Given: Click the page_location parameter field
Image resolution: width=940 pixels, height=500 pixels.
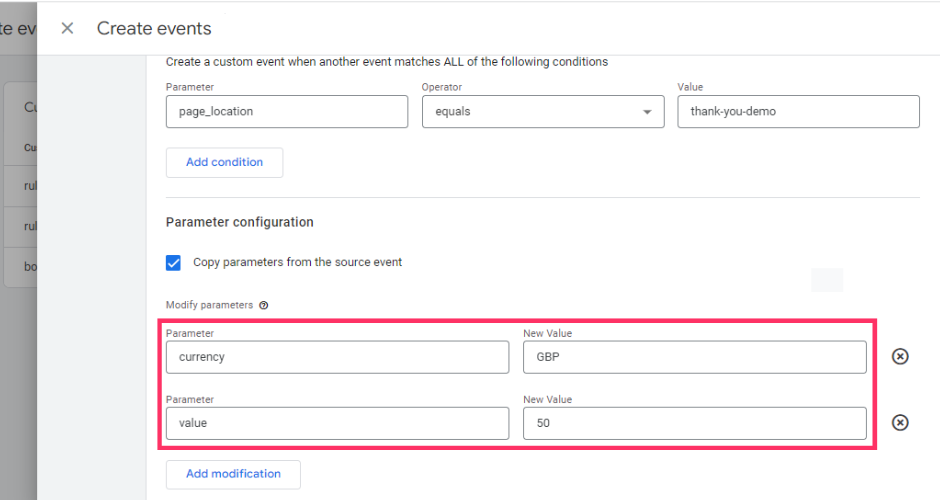Looking at the screenshot, I should (287, 112).
